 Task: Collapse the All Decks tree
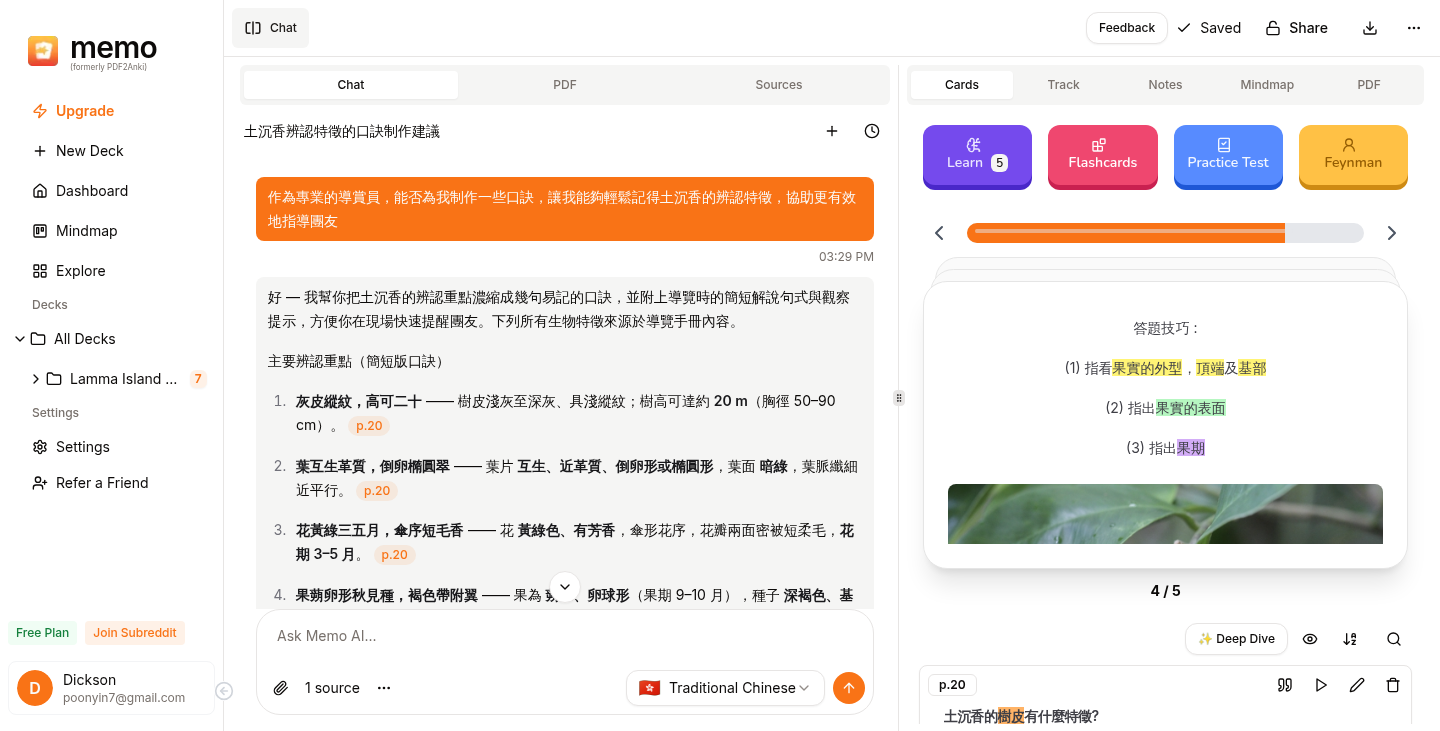[x=20, y=339]
